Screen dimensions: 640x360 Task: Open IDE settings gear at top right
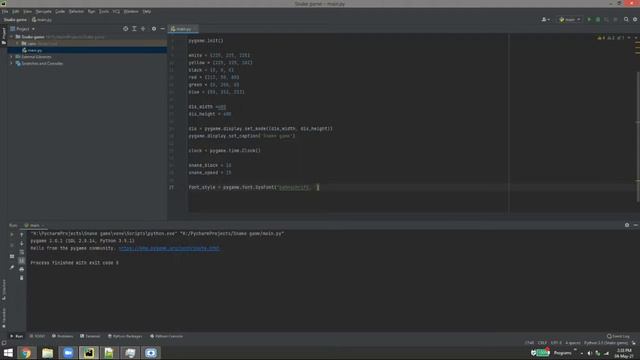pos(635,19)
